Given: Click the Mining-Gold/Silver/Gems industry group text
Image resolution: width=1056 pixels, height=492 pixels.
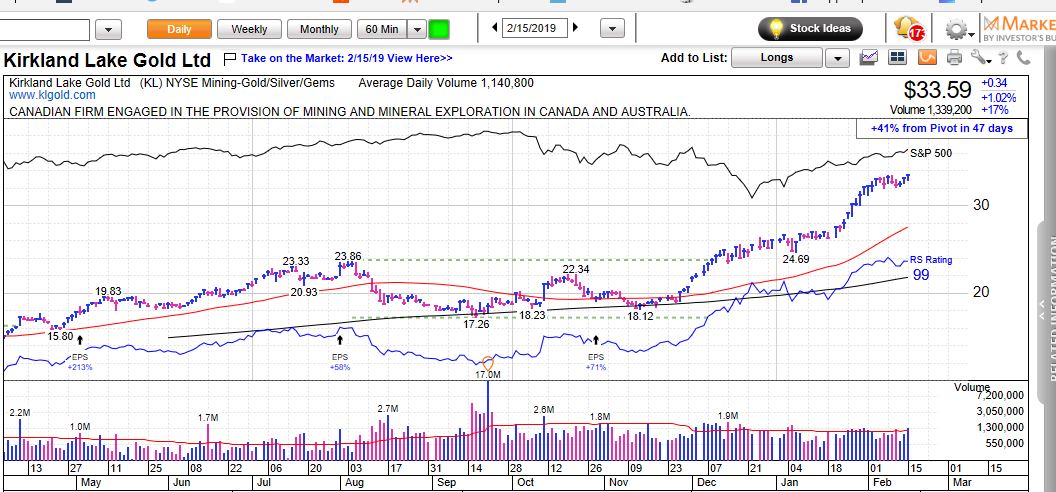Looking at the screenshot, I should (x=269, y=83).
